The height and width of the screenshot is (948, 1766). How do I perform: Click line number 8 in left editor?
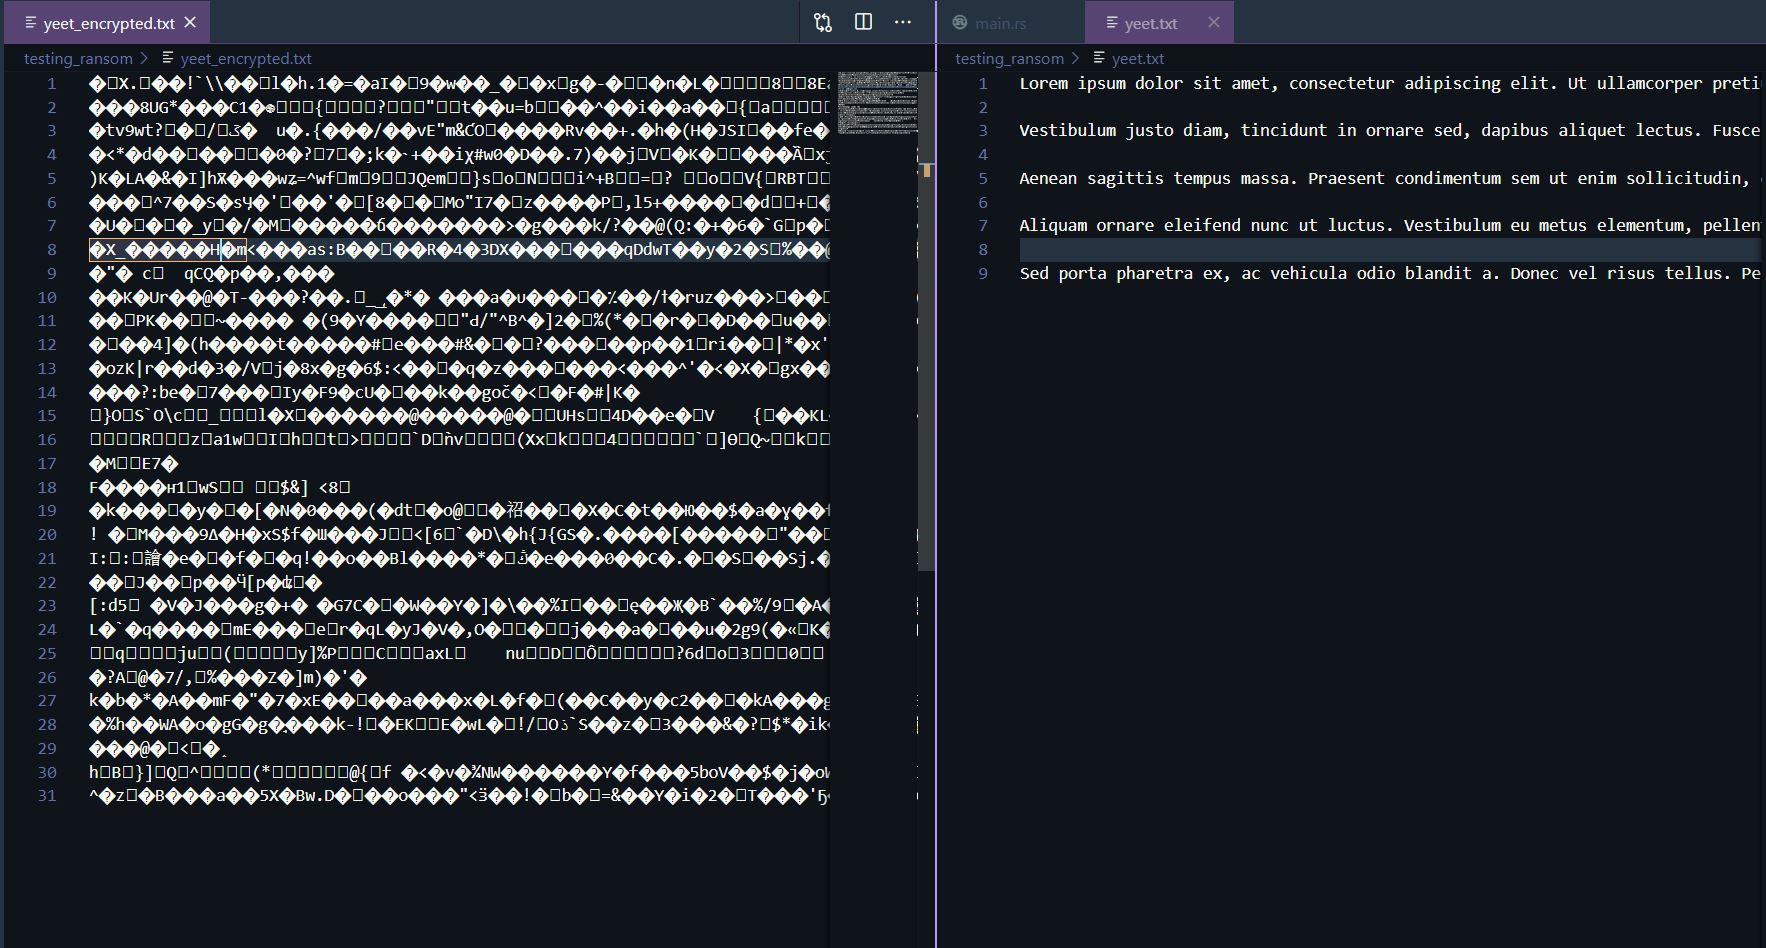coord(51,249)
